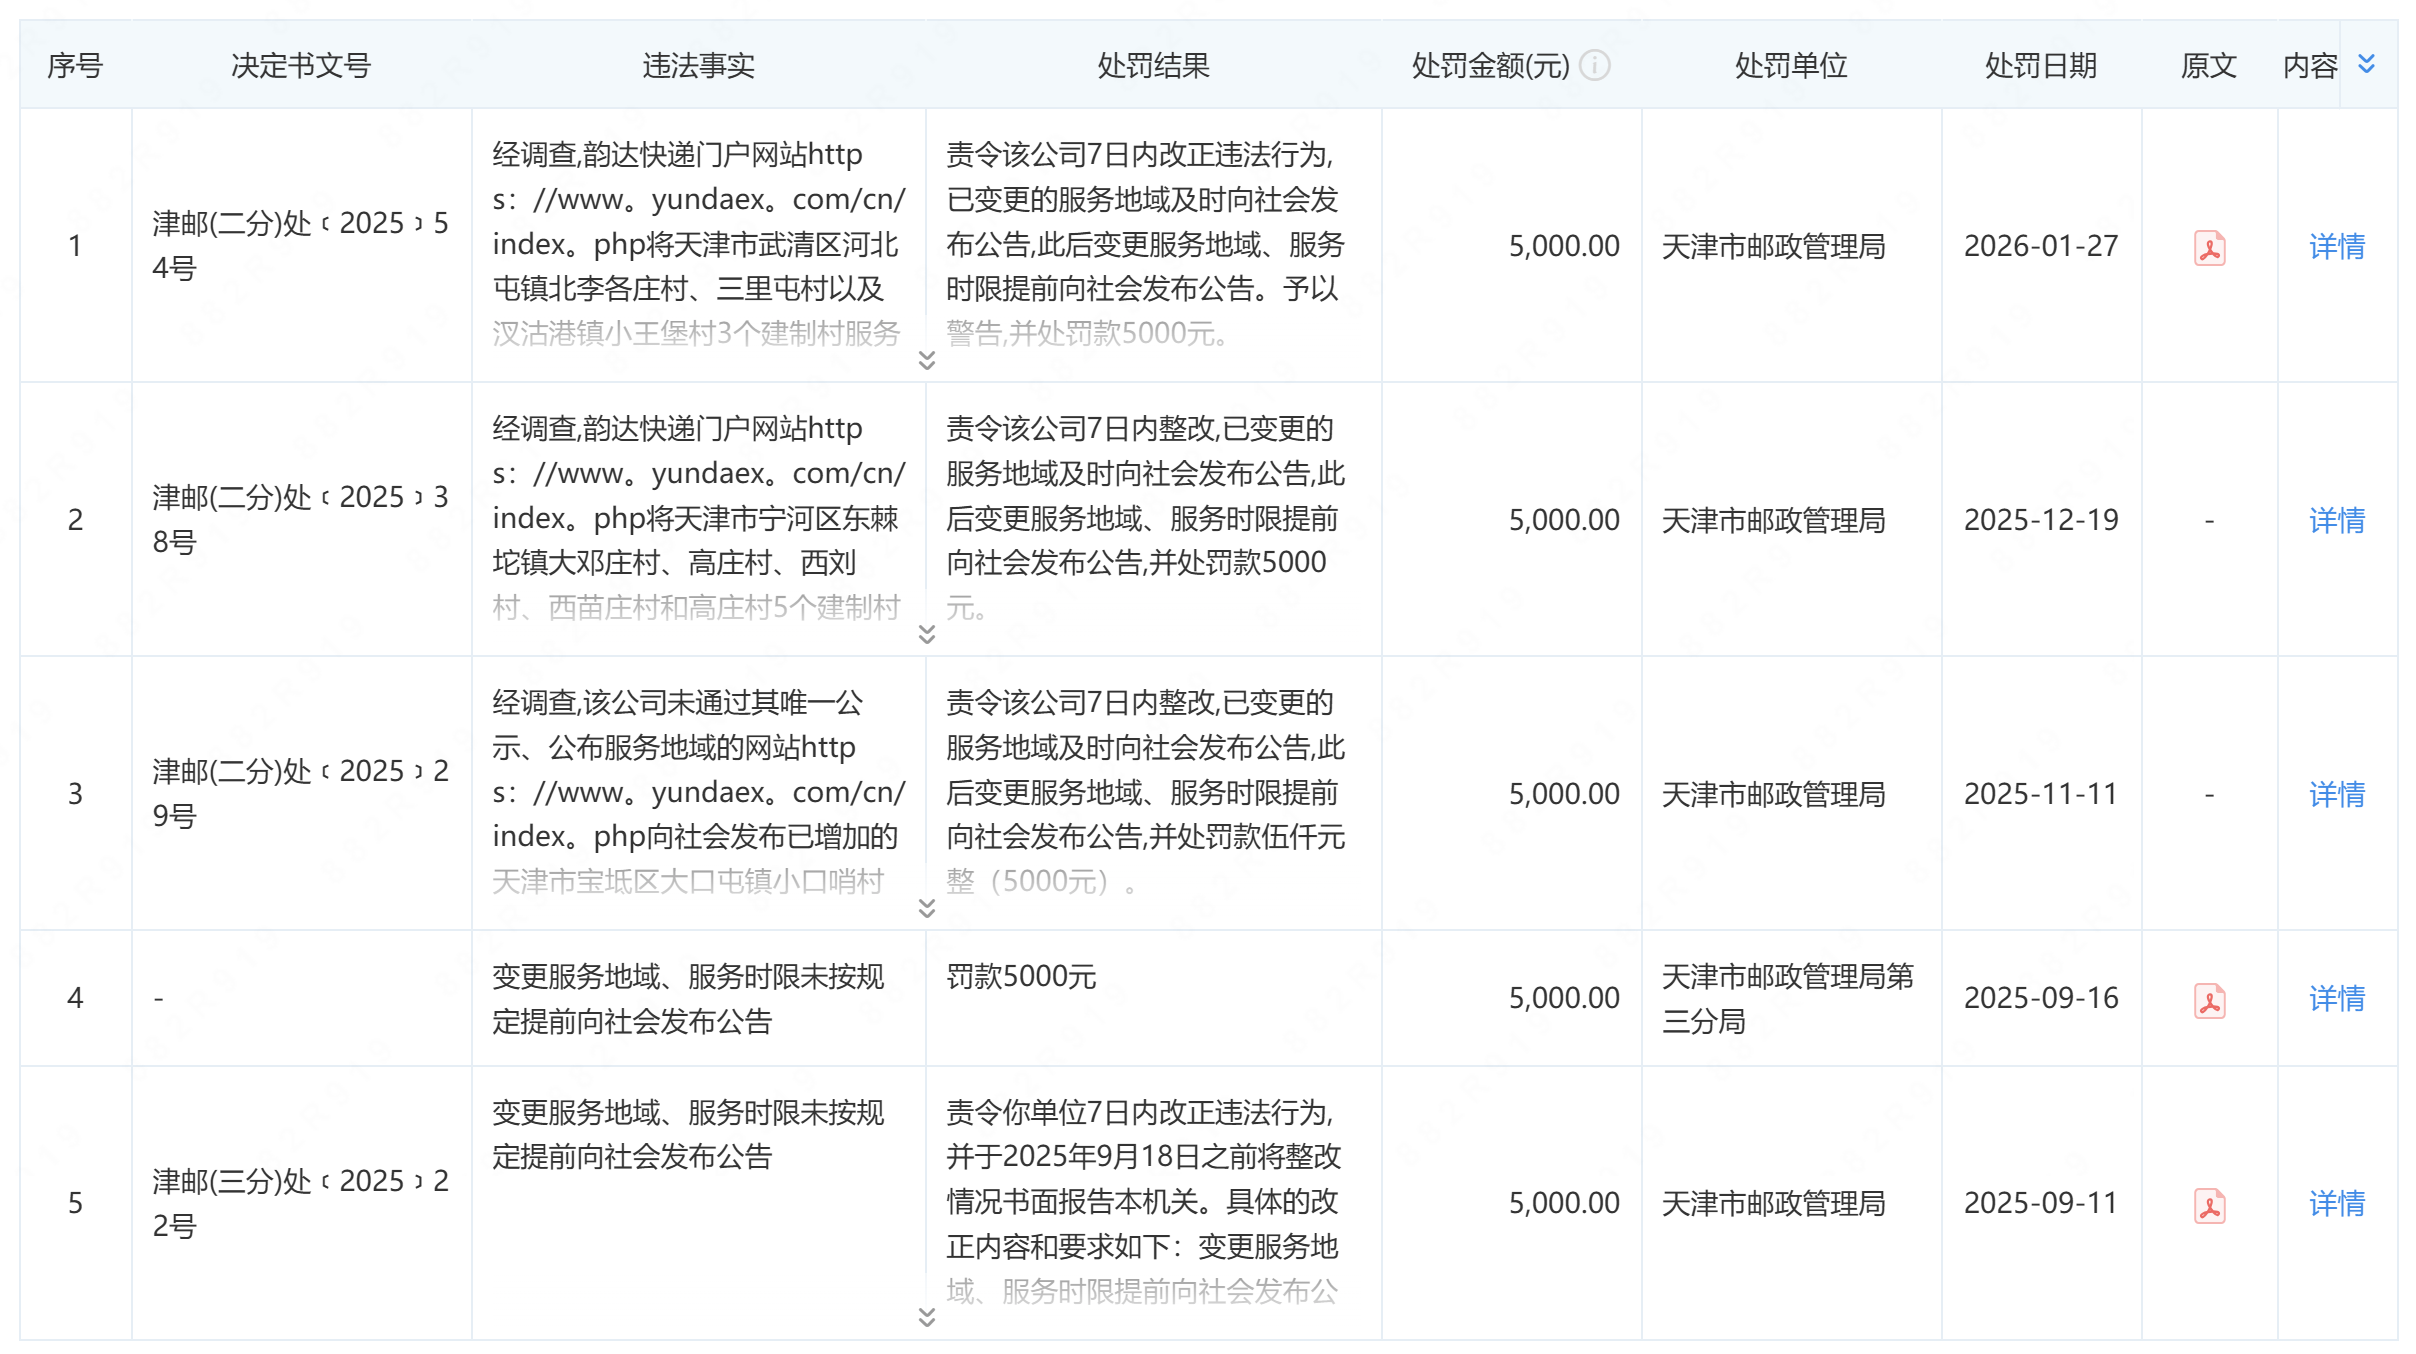Click the 违法事实 column header
The height and width of the screenshot is (1354, 2416).
click(698, 66)
